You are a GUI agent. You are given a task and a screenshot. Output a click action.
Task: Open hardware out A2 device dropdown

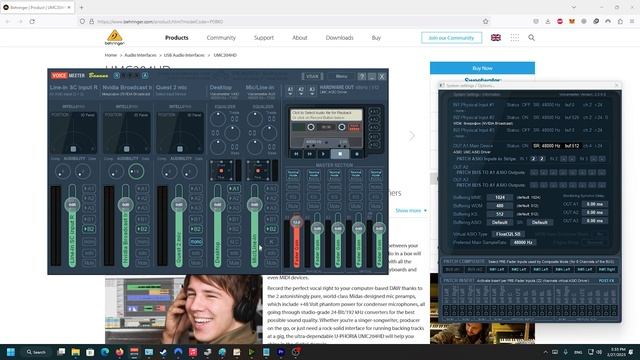(x=301, y=91)
